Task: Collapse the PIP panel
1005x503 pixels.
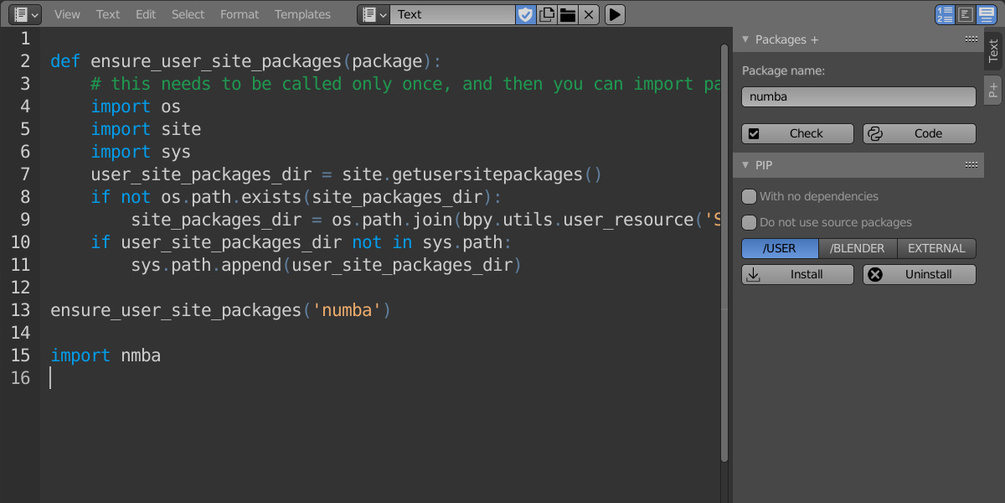Action: coord(746,165)
